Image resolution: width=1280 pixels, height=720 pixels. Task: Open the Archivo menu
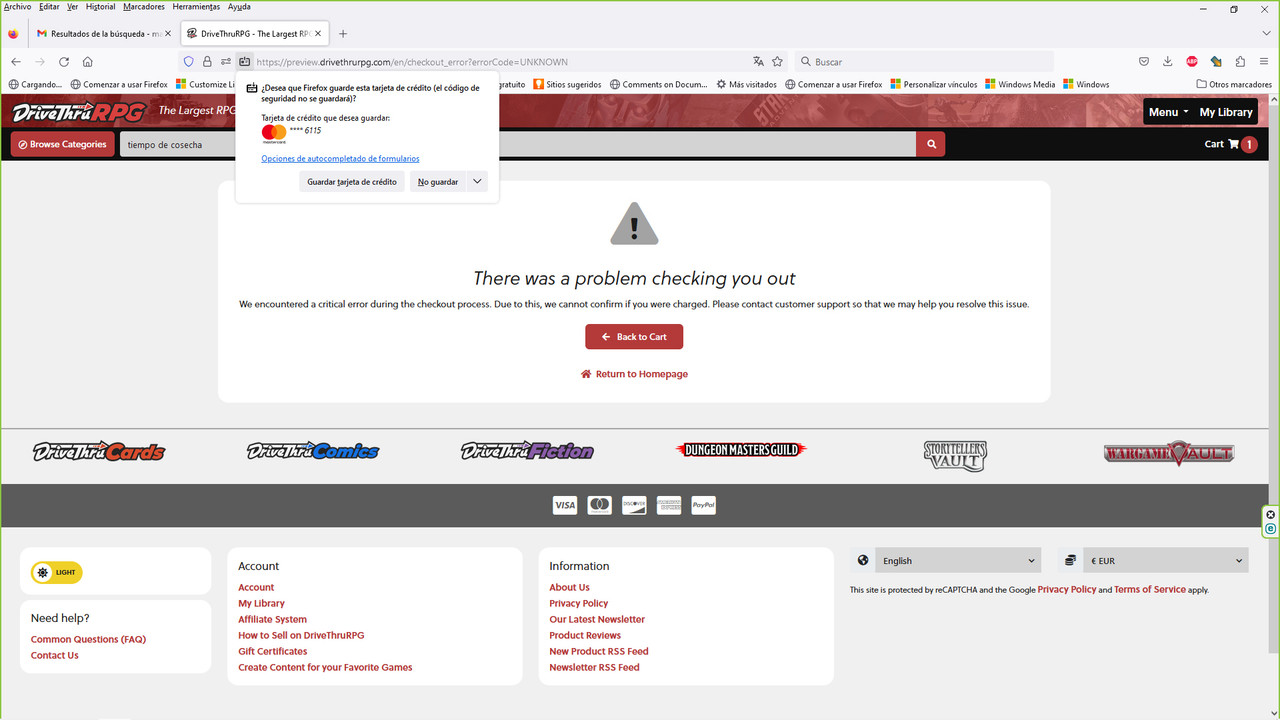tap(17, 7)
